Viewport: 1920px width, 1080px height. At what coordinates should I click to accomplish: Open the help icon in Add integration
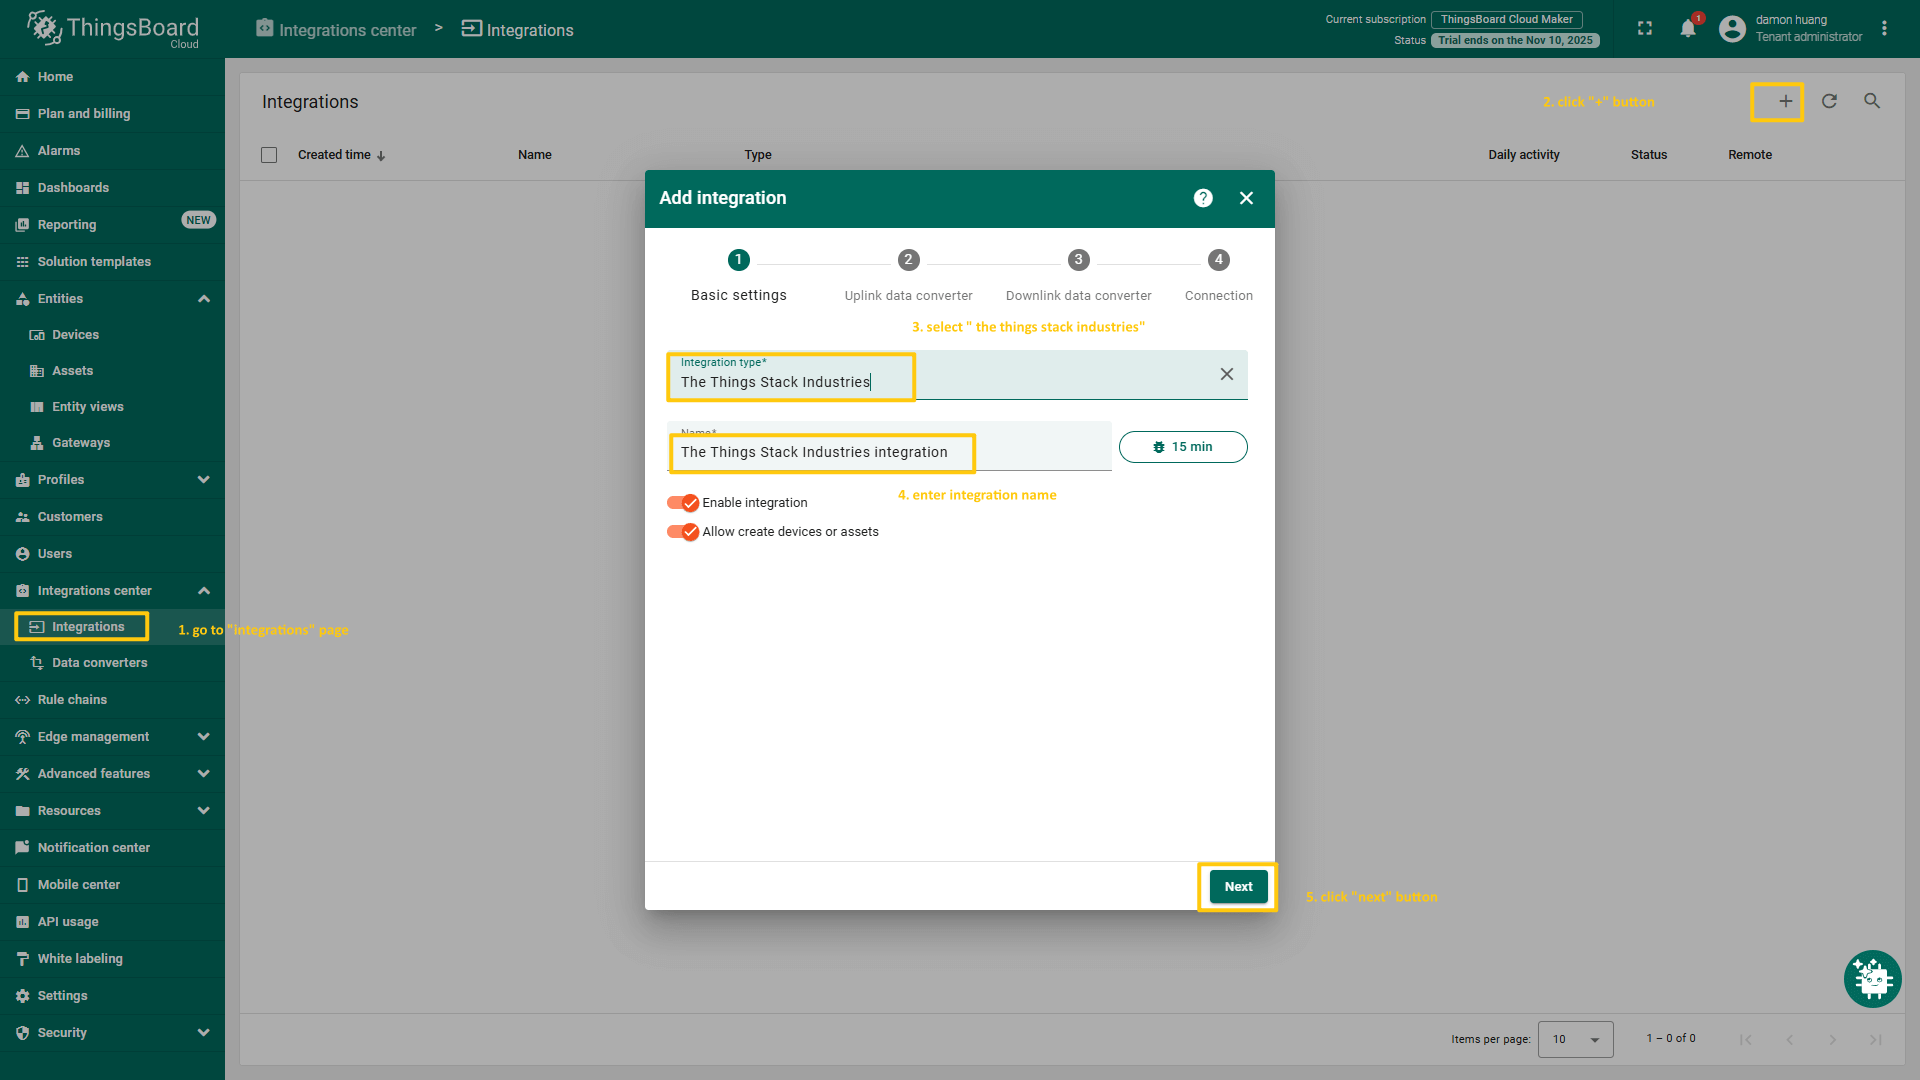coord(1203,198)
